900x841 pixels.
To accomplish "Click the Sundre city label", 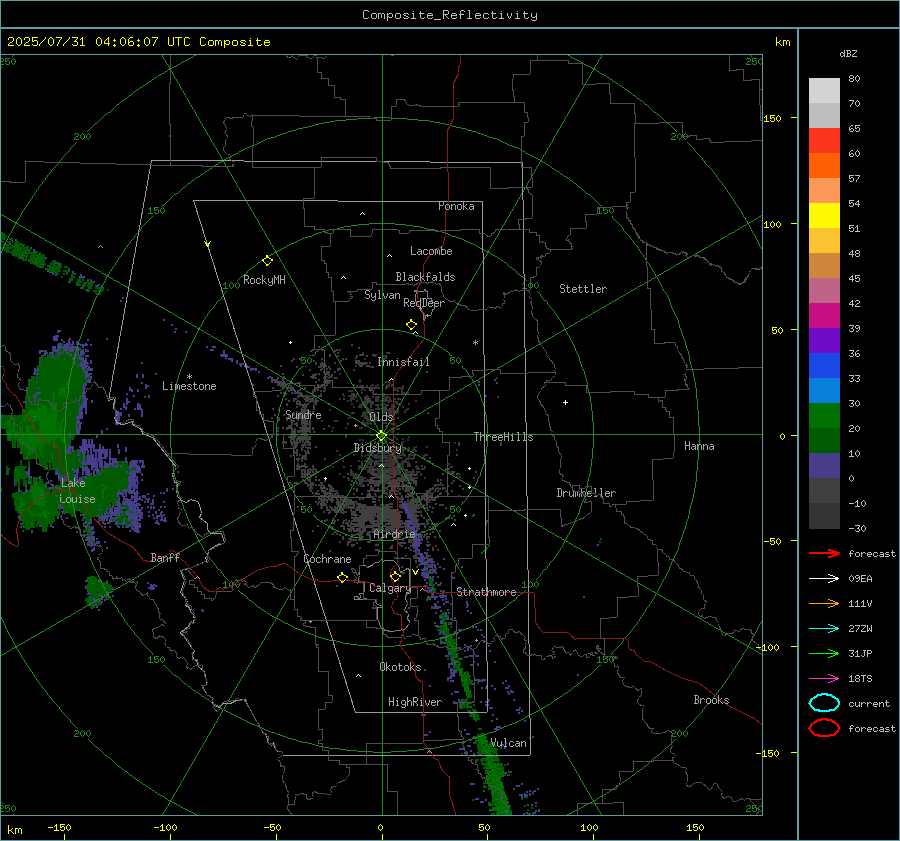I will point(303,415).
